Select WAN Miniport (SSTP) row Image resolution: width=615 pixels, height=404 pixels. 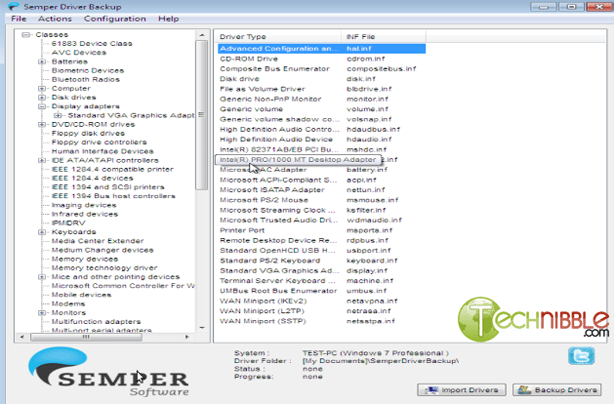pos(322,321)
